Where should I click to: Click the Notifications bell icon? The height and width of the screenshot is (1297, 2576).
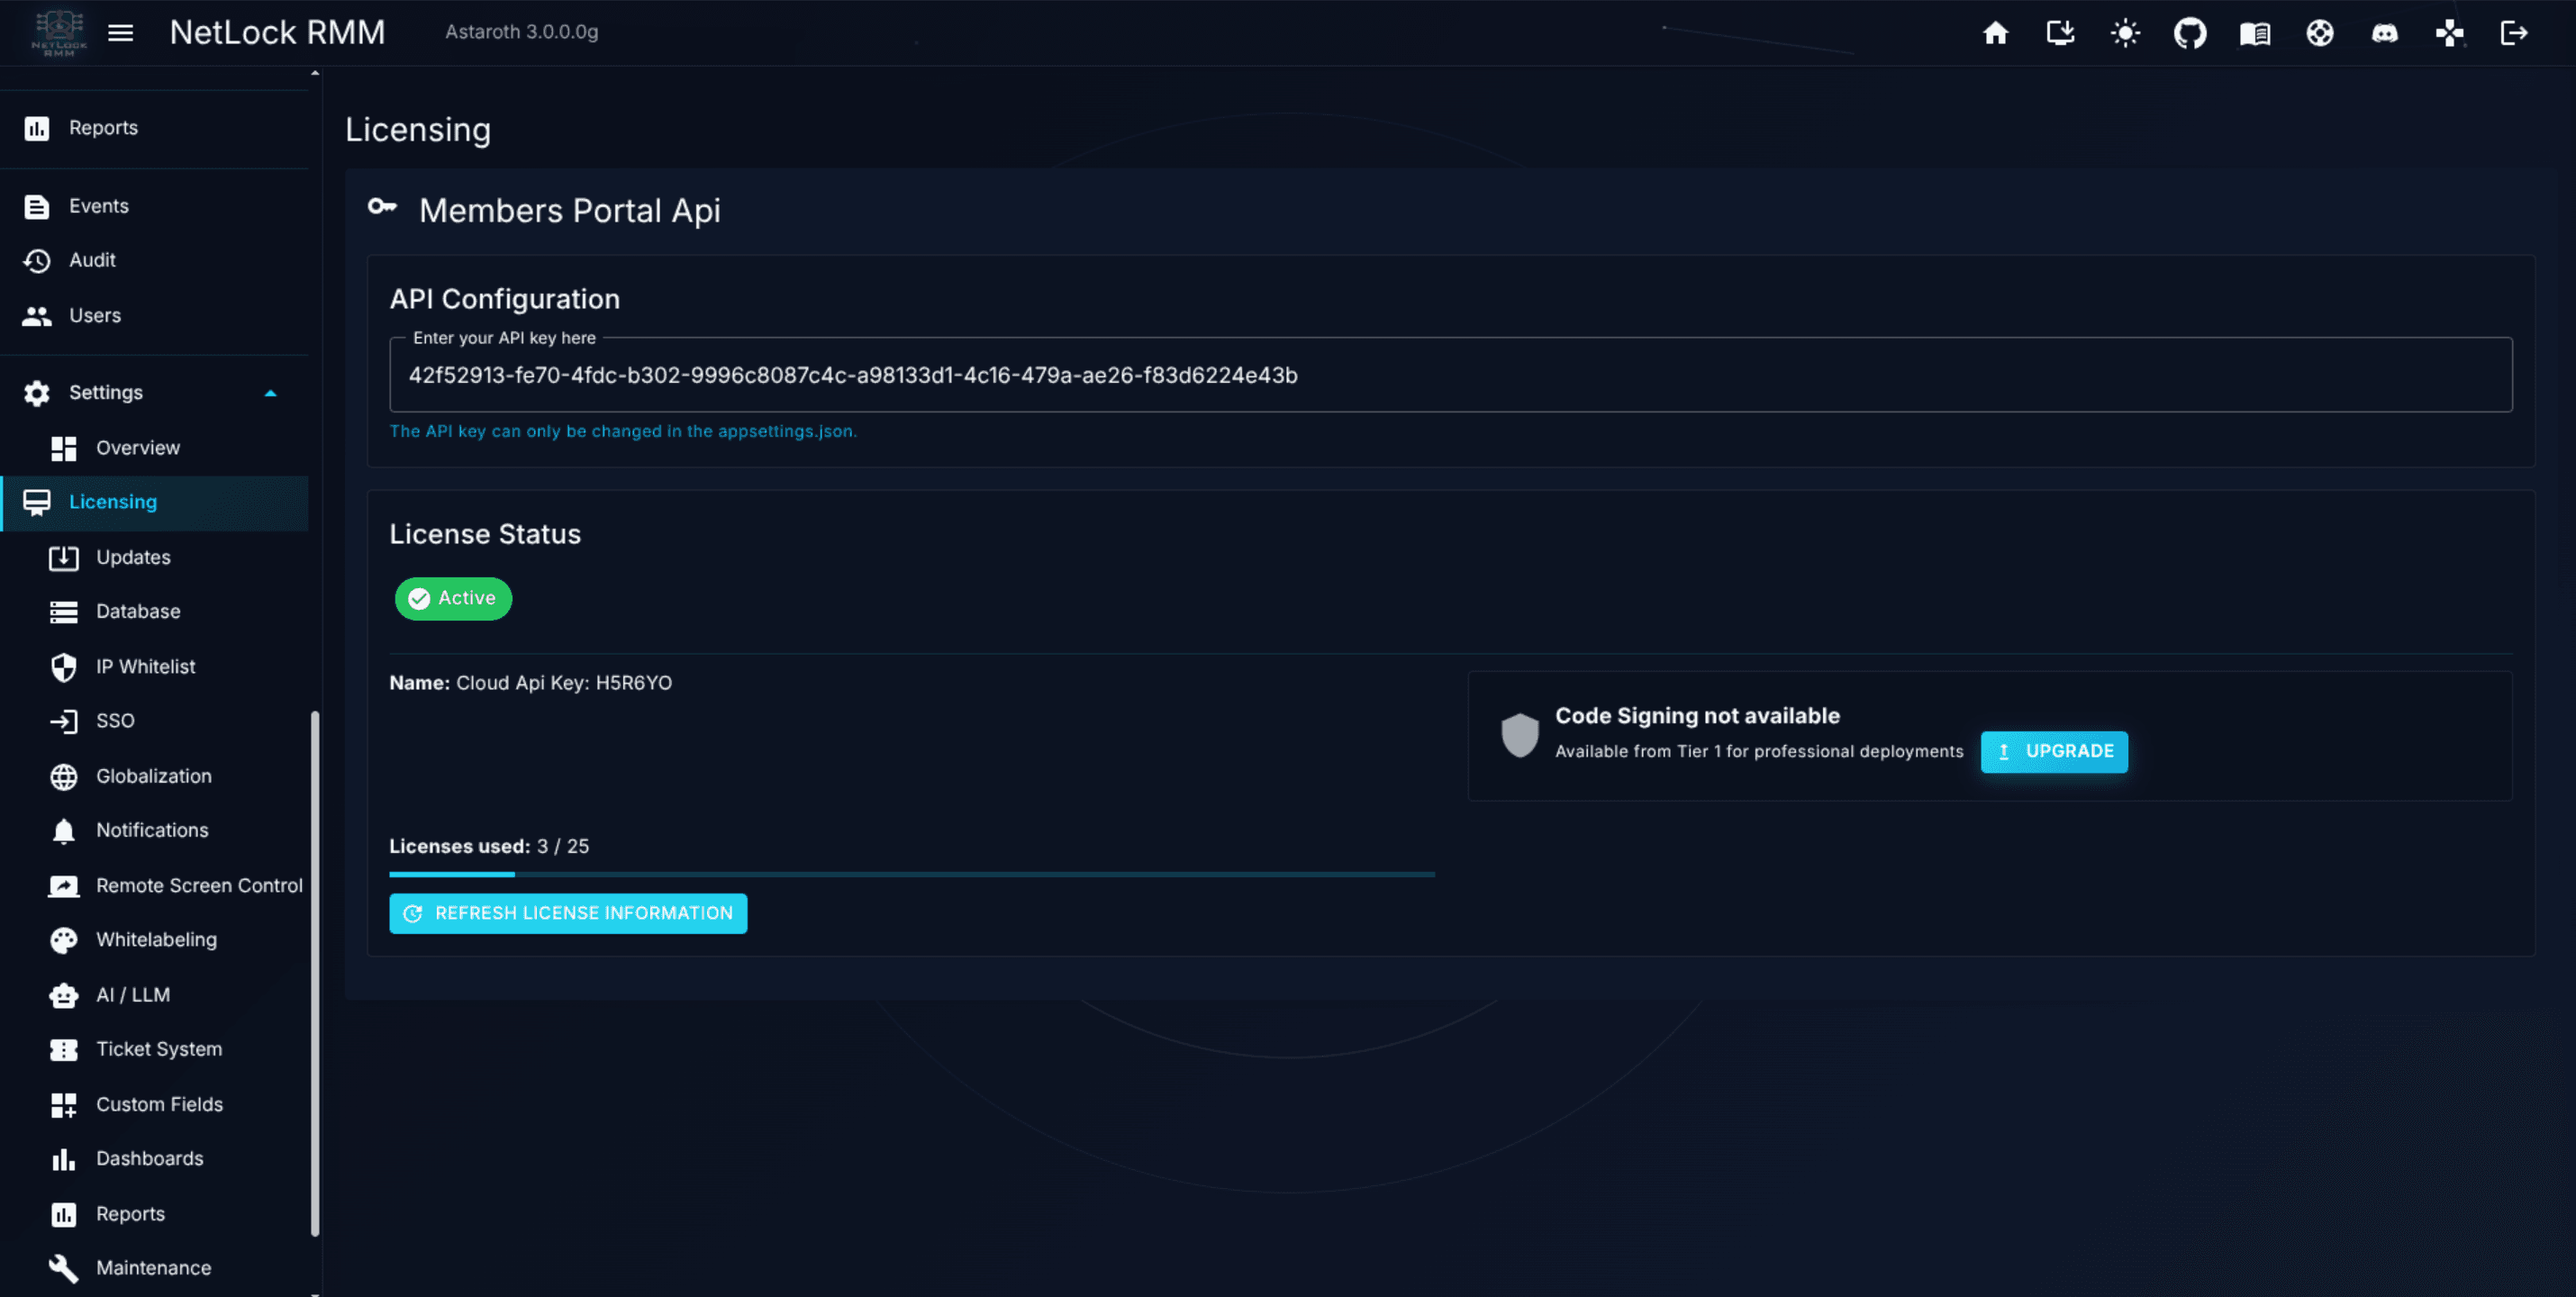tap(64, 831)
